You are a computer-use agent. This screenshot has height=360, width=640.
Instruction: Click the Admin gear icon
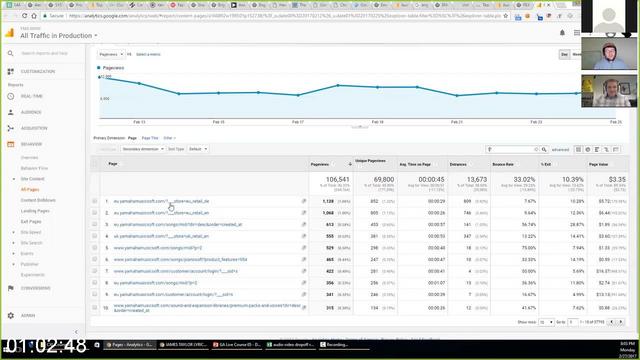click(x=11, y=316)
